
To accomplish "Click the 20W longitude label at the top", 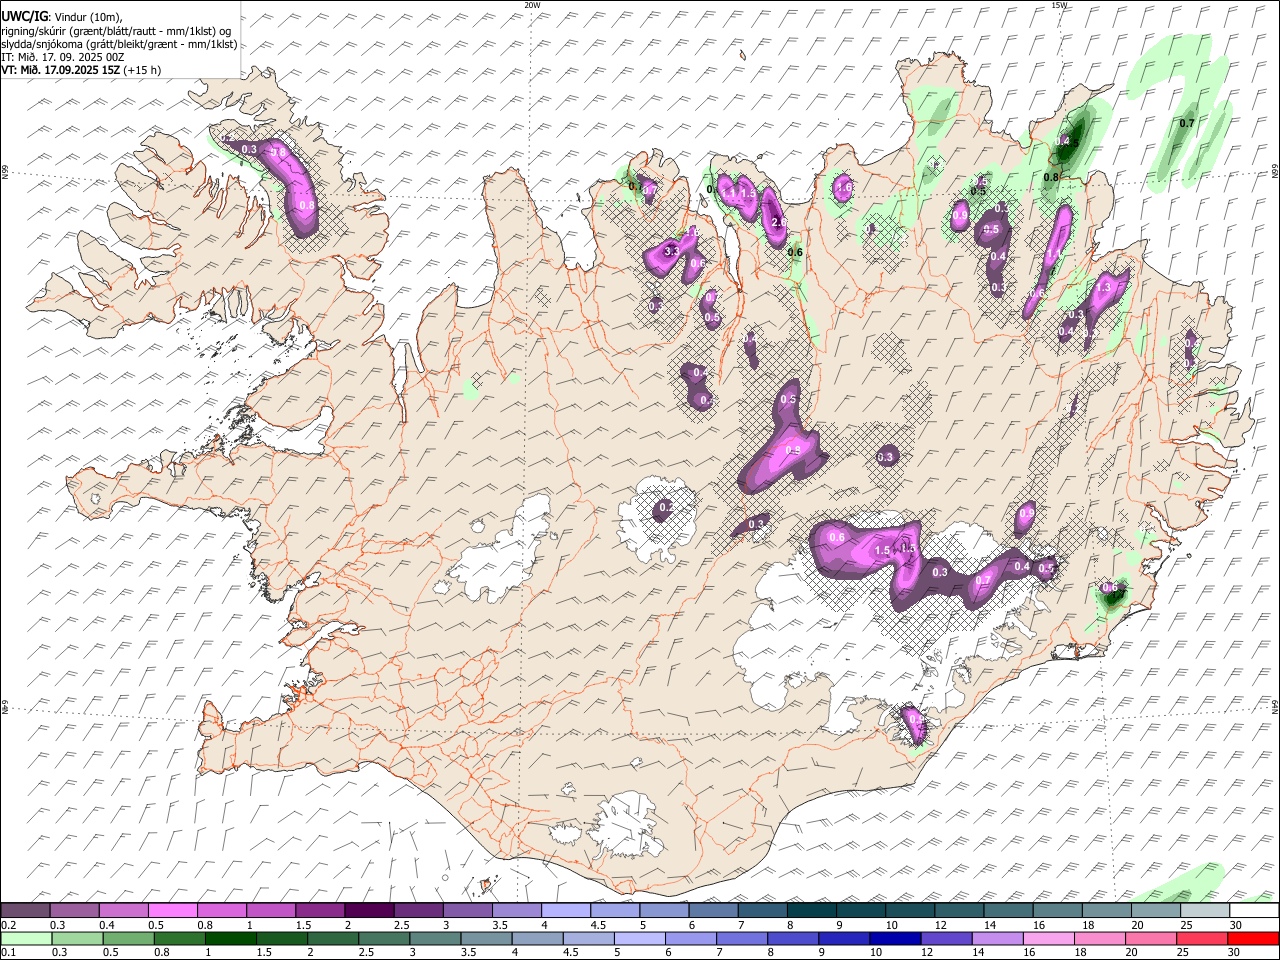I will 532,5.
